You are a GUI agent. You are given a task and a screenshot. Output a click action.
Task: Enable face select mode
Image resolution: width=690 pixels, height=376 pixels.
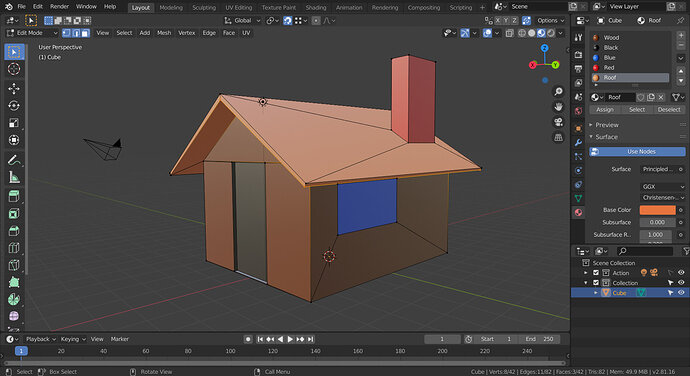click(85, 33)
